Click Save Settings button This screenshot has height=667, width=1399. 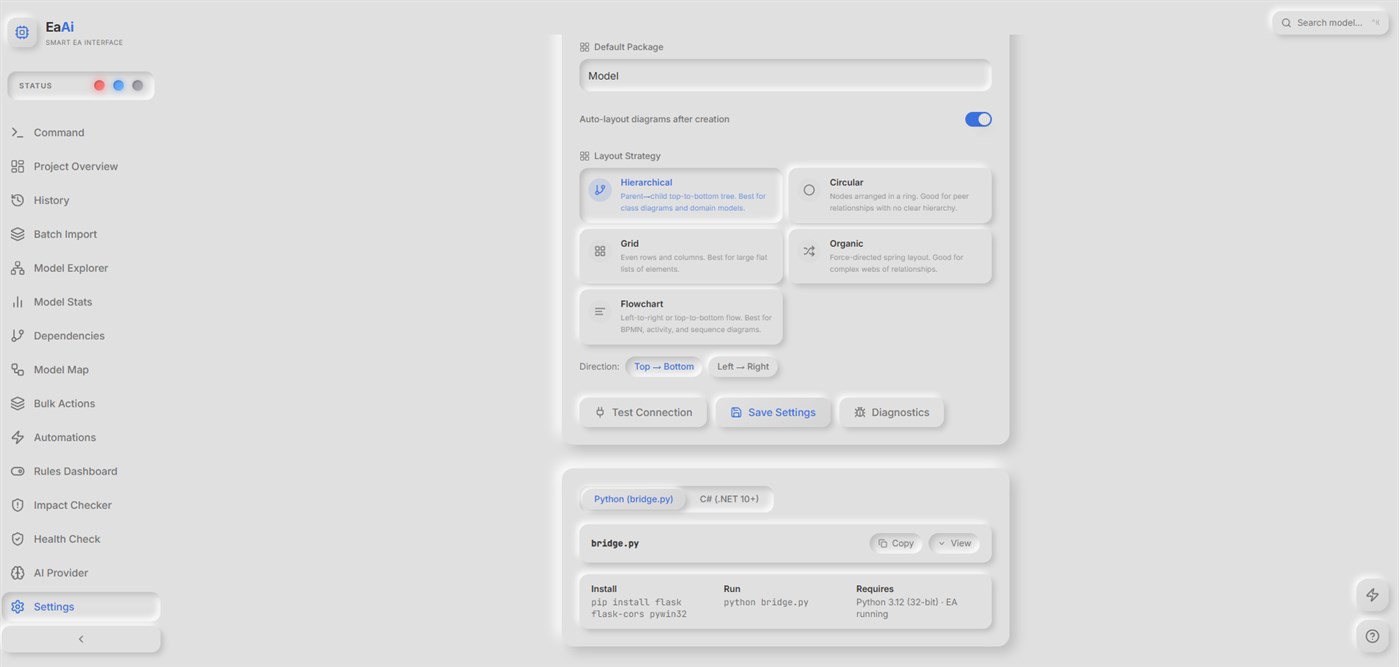[773, 412]
